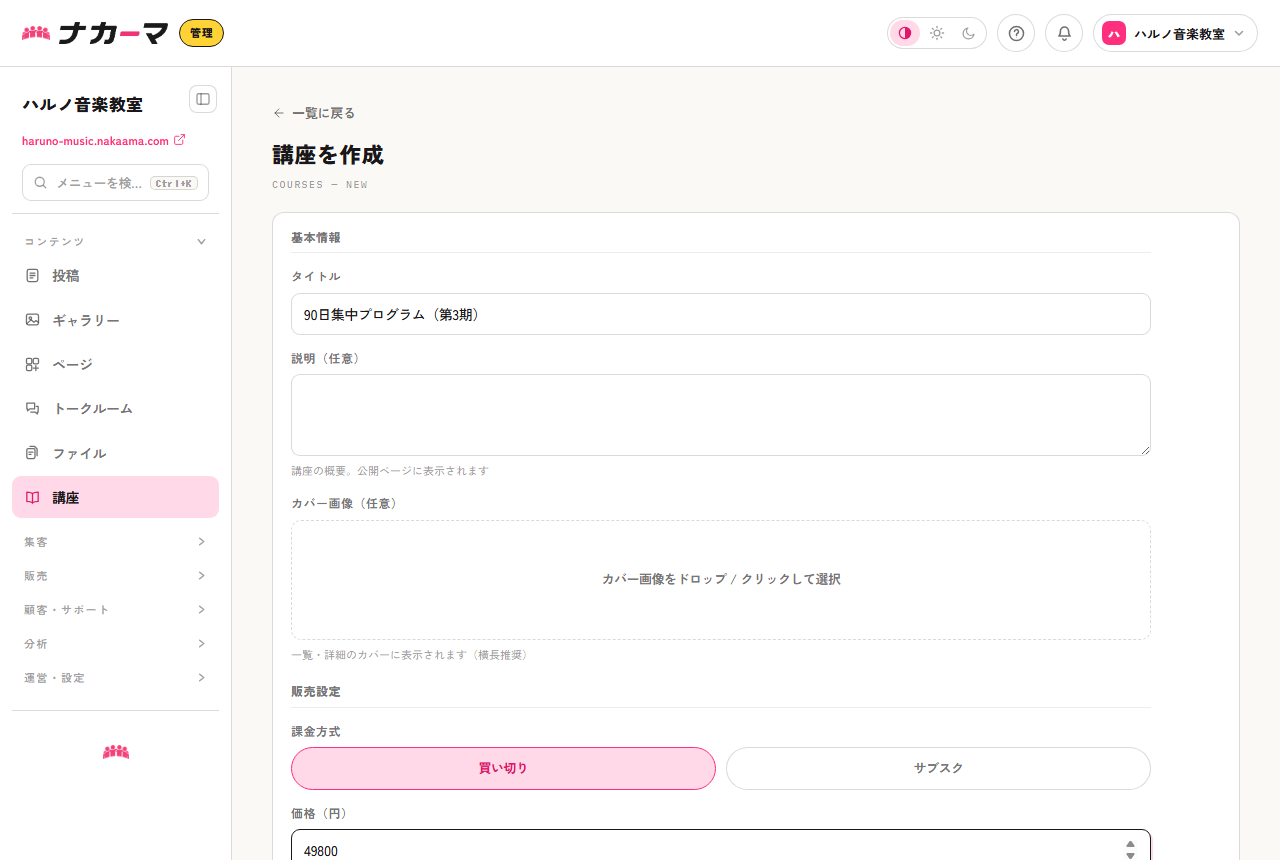Click the 講座 book icon
1280x860 pixels.
point(33,497)
